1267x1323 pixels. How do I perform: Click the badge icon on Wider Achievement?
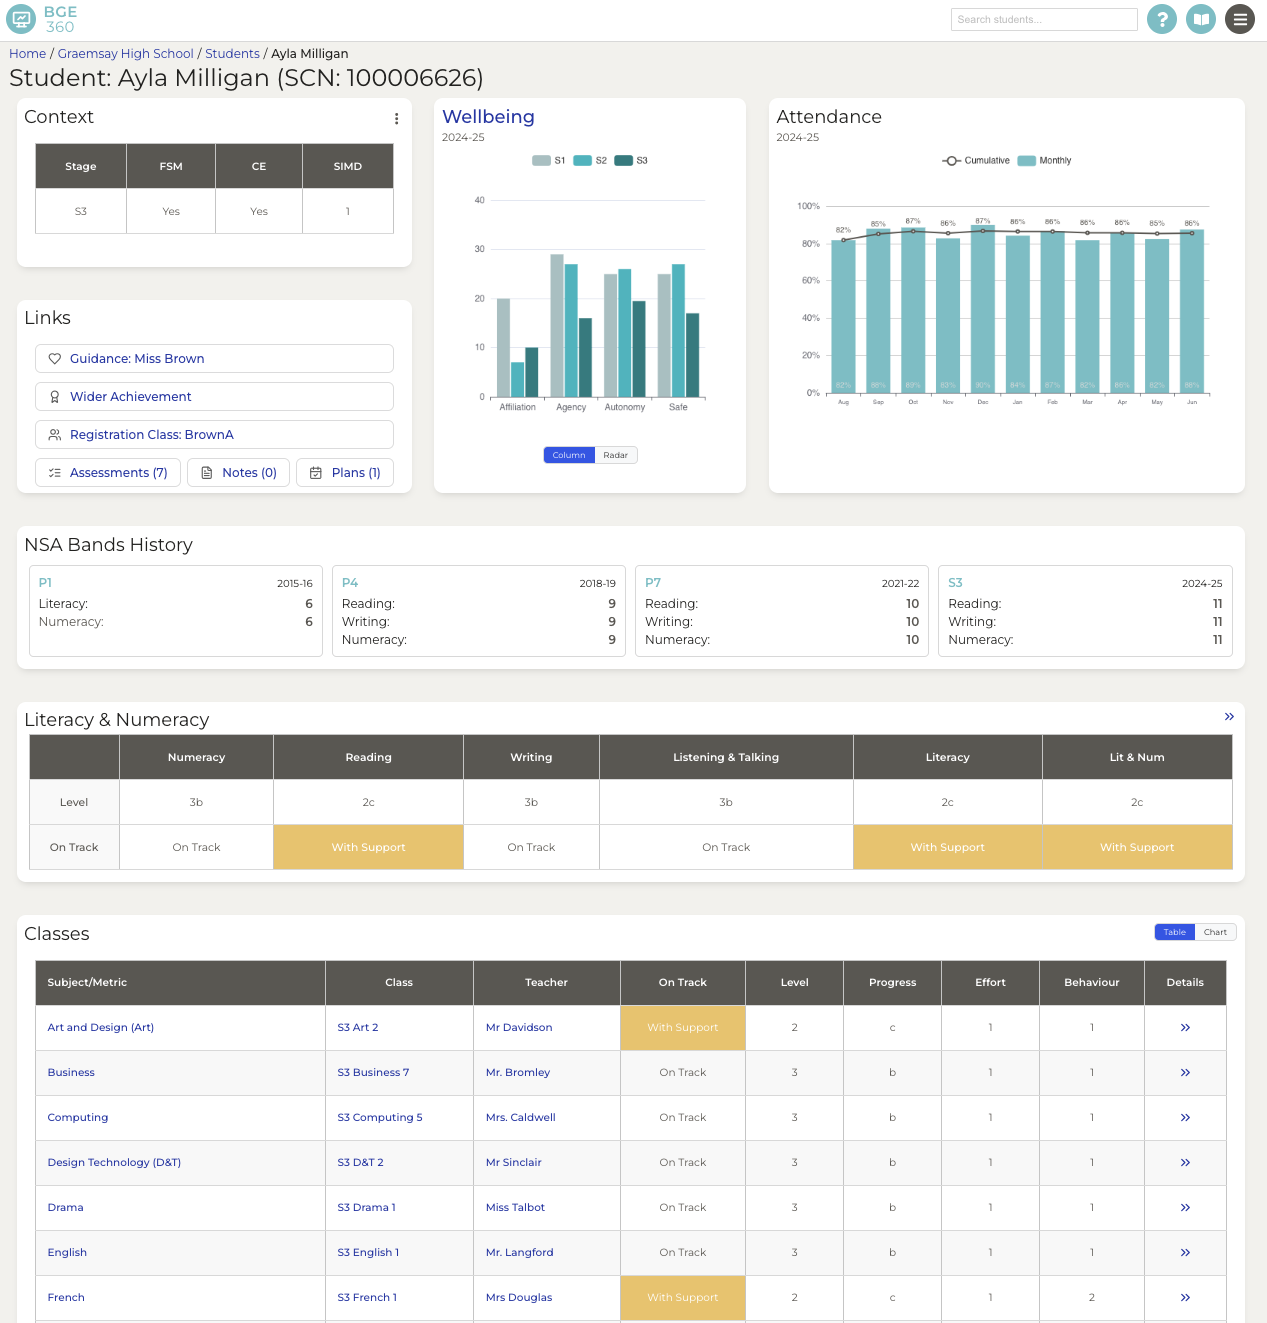pos(55,396)
